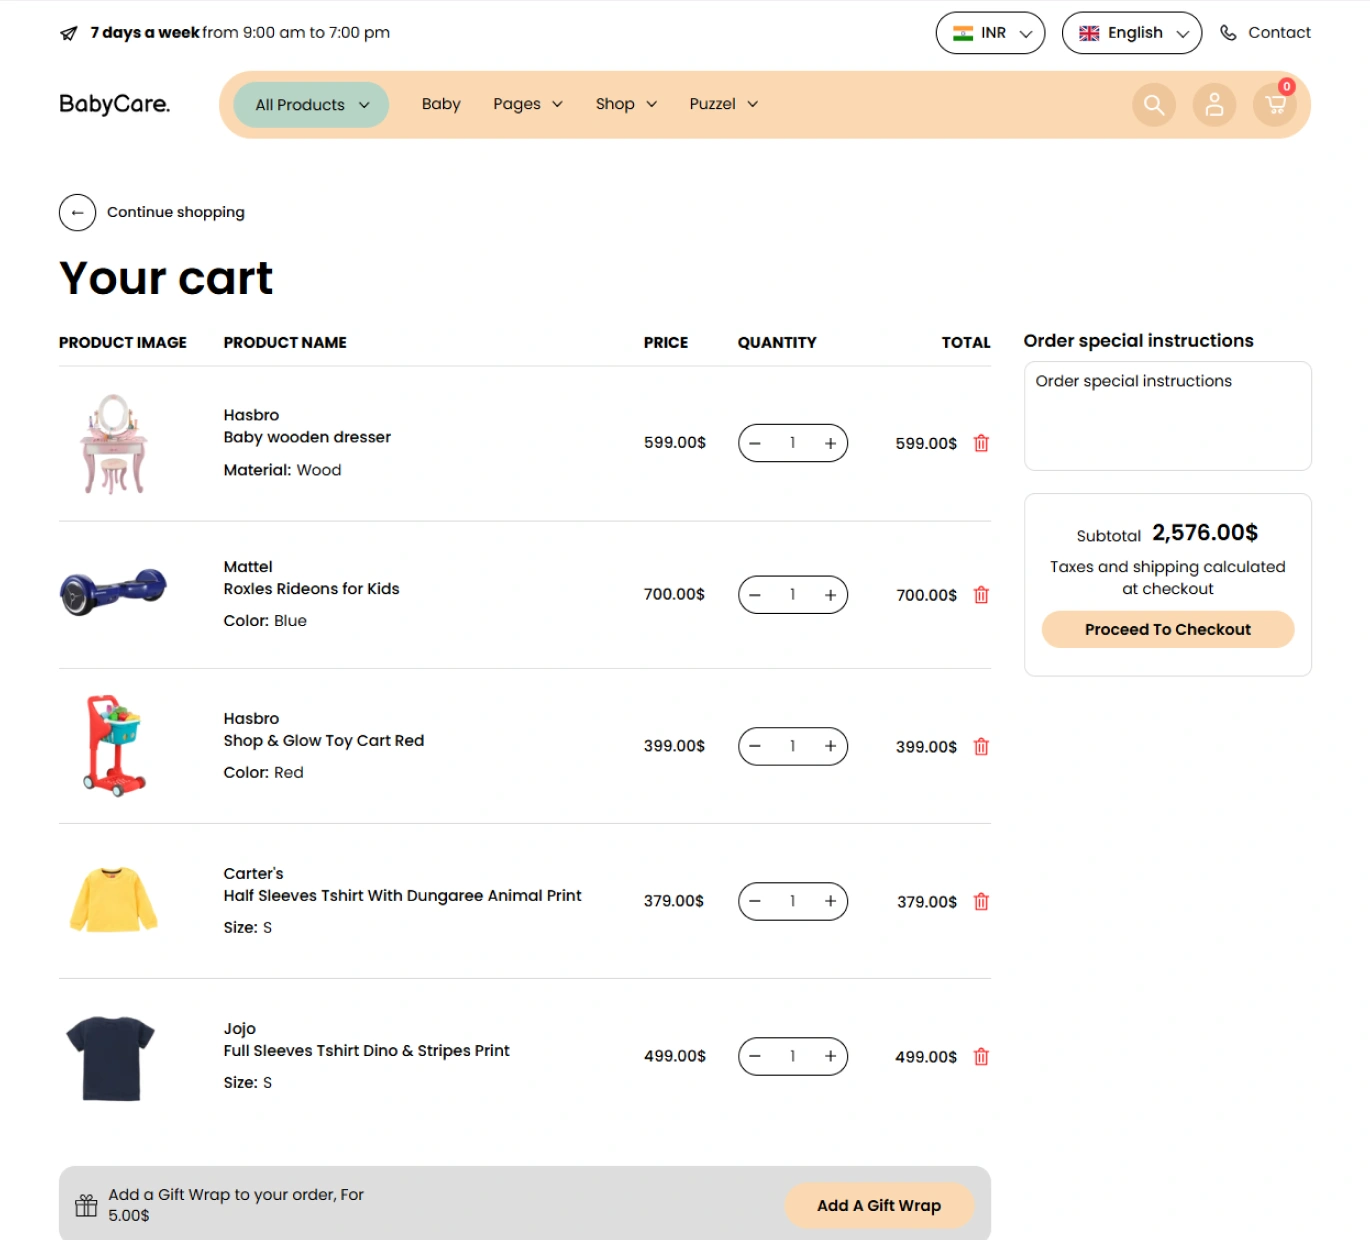1370x1240 pixels.
Task: Open Baby wooden dresser product name link
Action: 307,437
